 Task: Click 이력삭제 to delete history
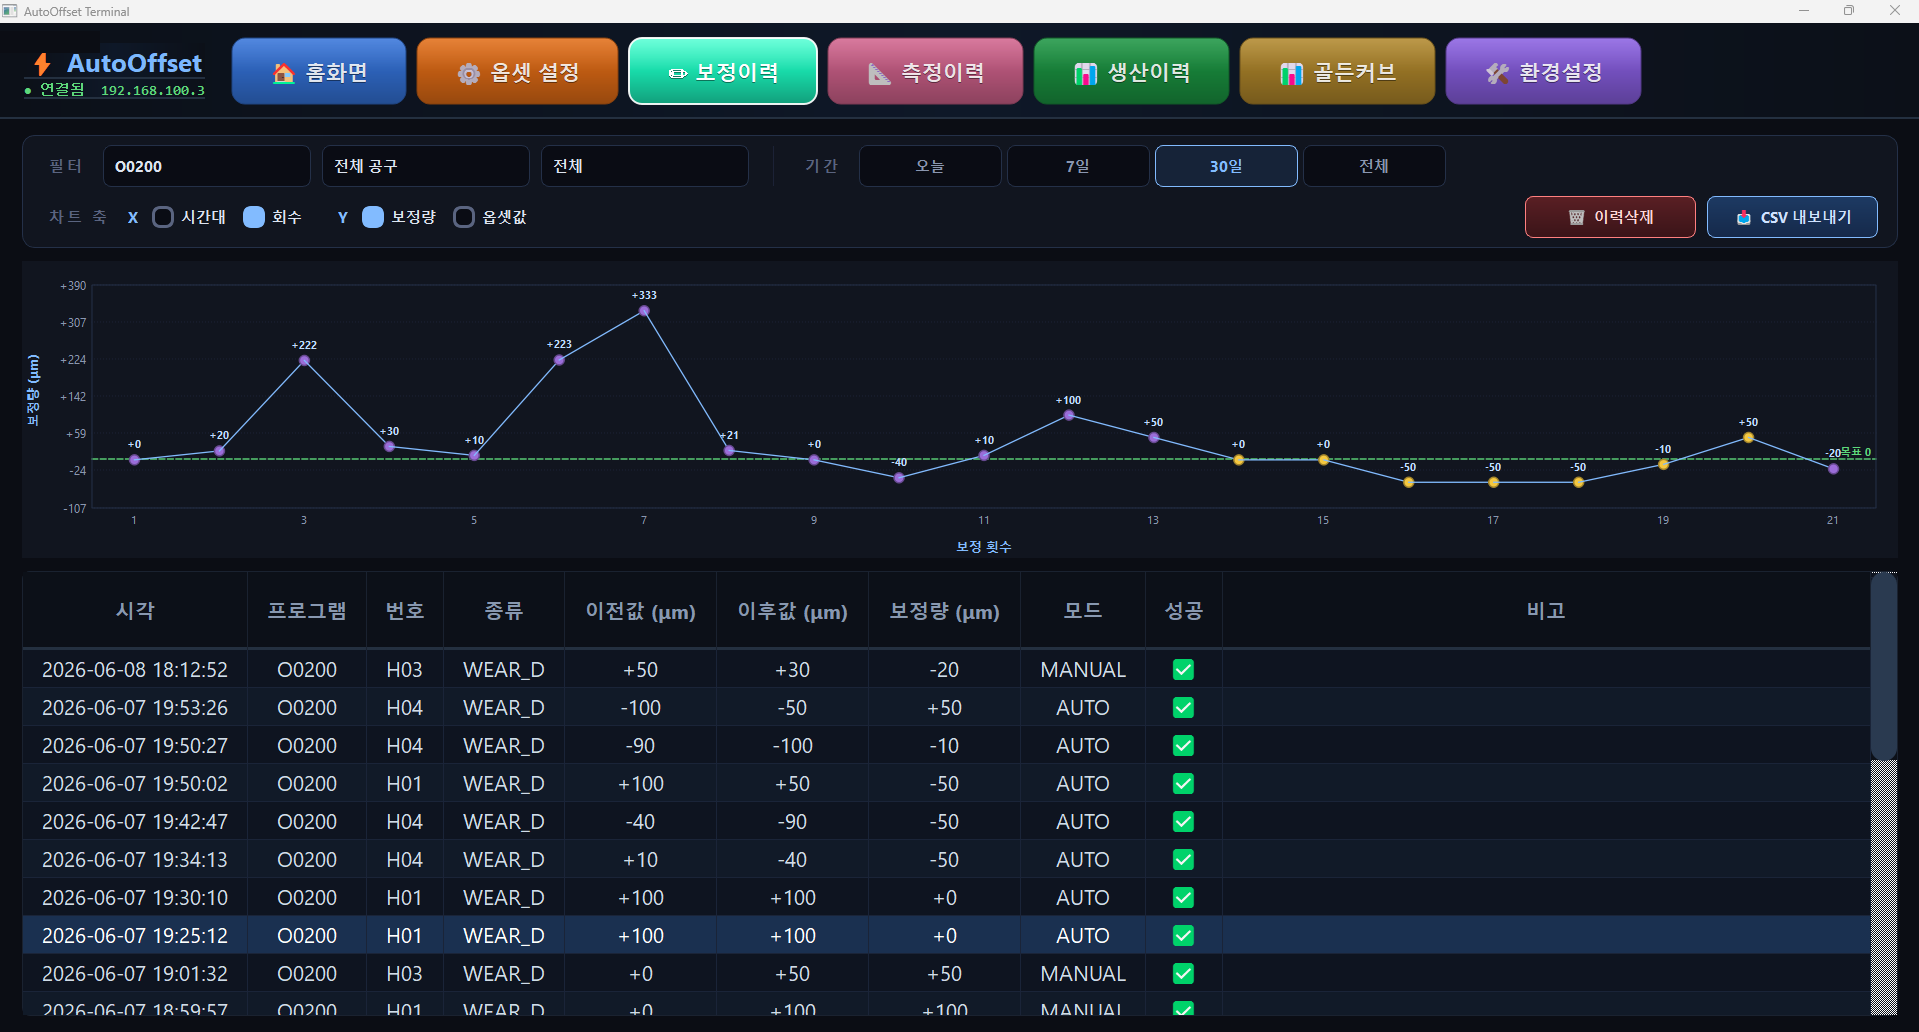click(x=1610, y=217)
